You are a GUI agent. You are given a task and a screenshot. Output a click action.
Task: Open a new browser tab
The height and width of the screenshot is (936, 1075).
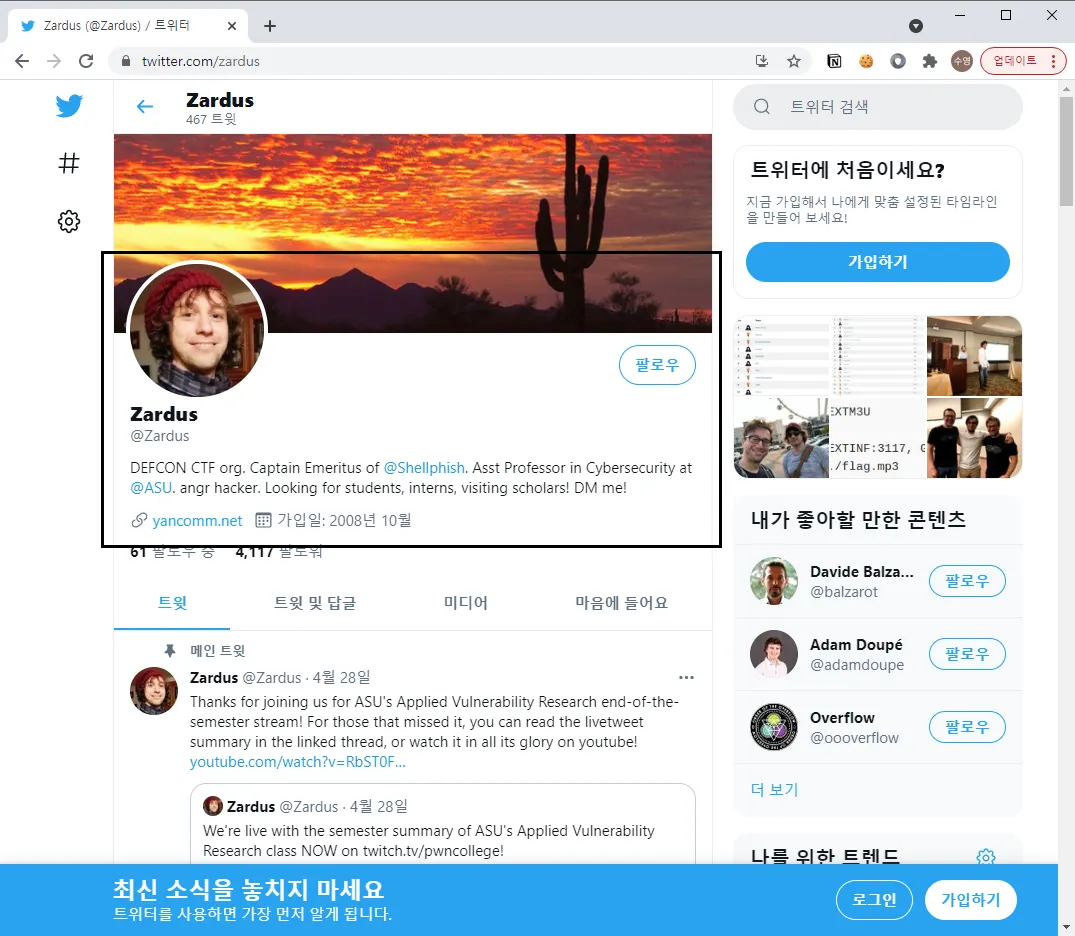[270, 26]
